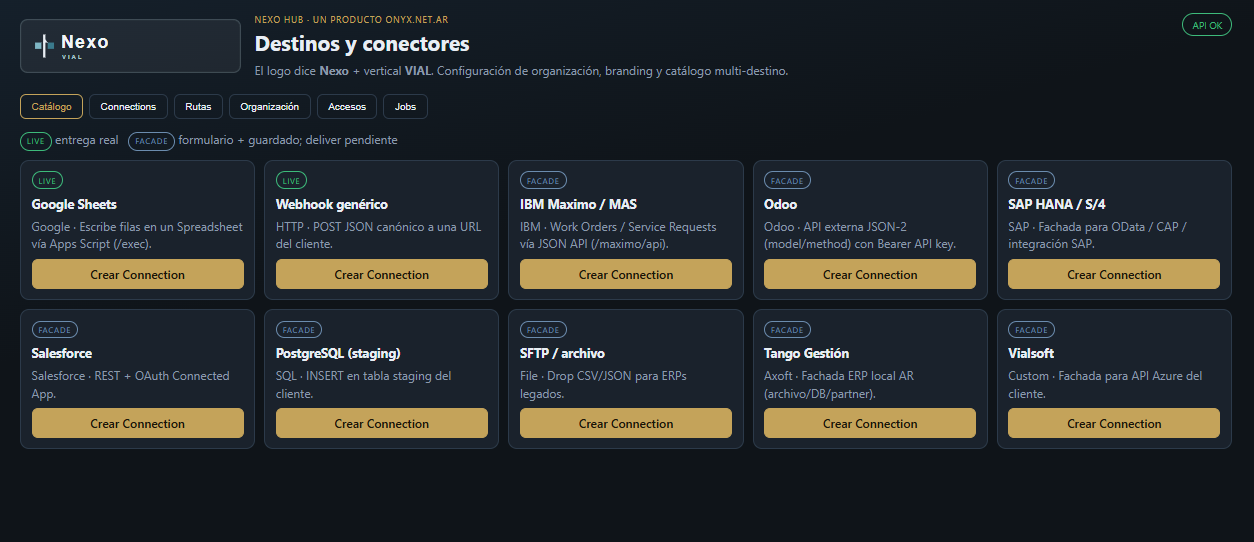Click the 'SFTP / archivo' card title

[562, 353]
